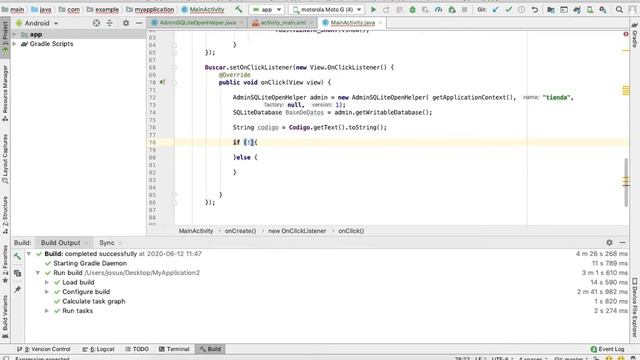Click Attach Debugger to Android Process icon
This screenshot has width=640, height=360.
[x=451, y=9]
